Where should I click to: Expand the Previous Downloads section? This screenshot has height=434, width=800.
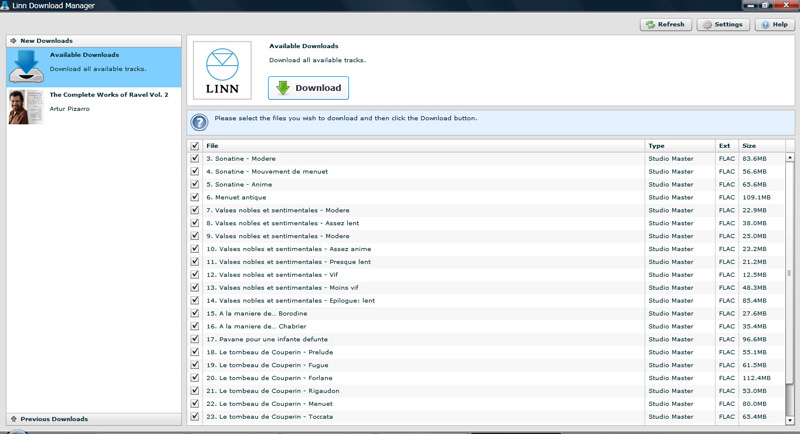click(x=13, y=419)
